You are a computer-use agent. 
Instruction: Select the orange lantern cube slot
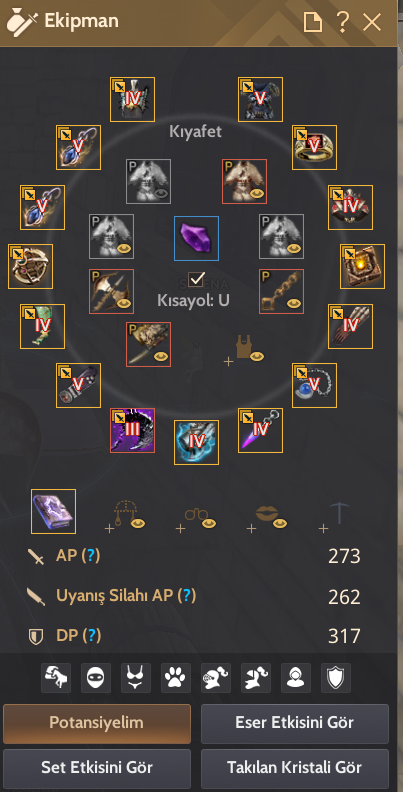coord(363,266)
